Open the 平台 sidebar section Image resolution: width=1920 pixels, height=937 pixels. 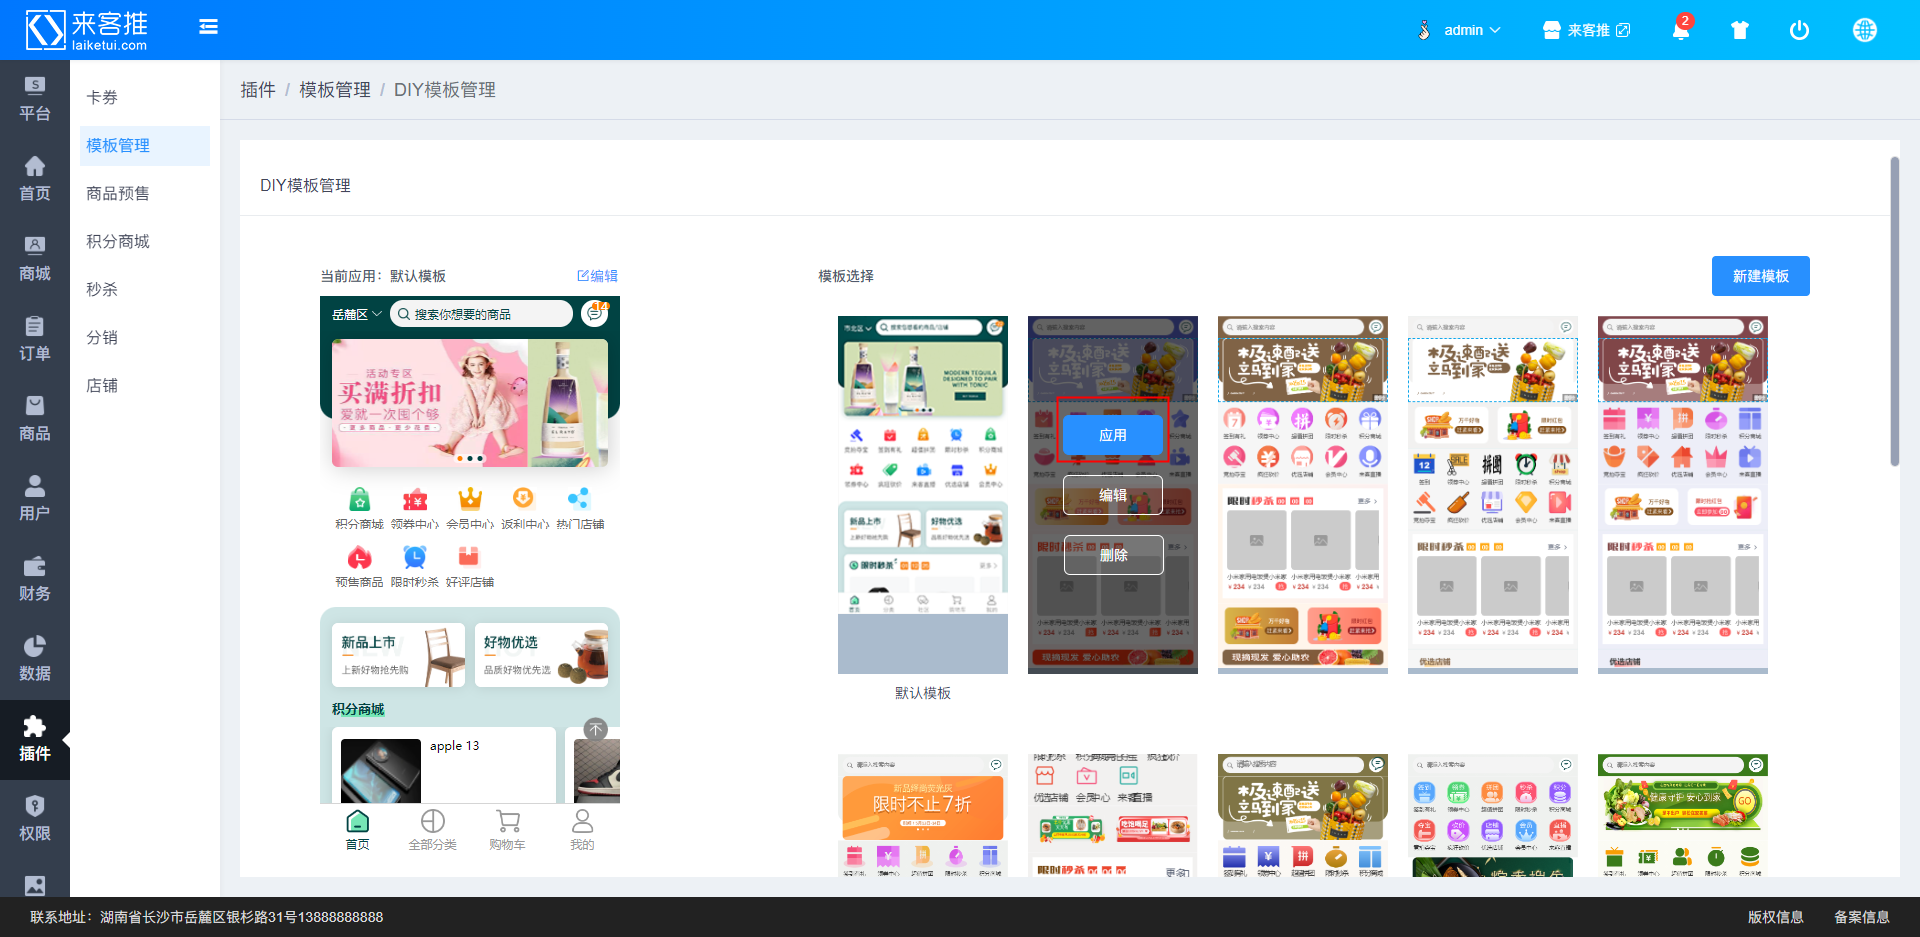(x=35, y=99)
